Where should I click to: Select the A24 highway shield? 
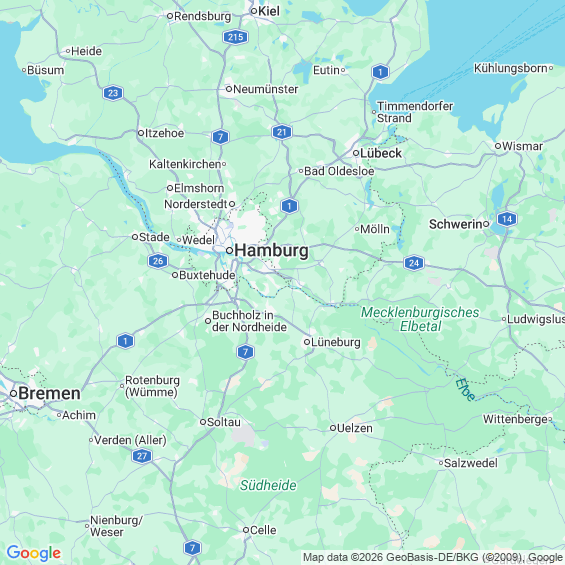click(414, 263)
